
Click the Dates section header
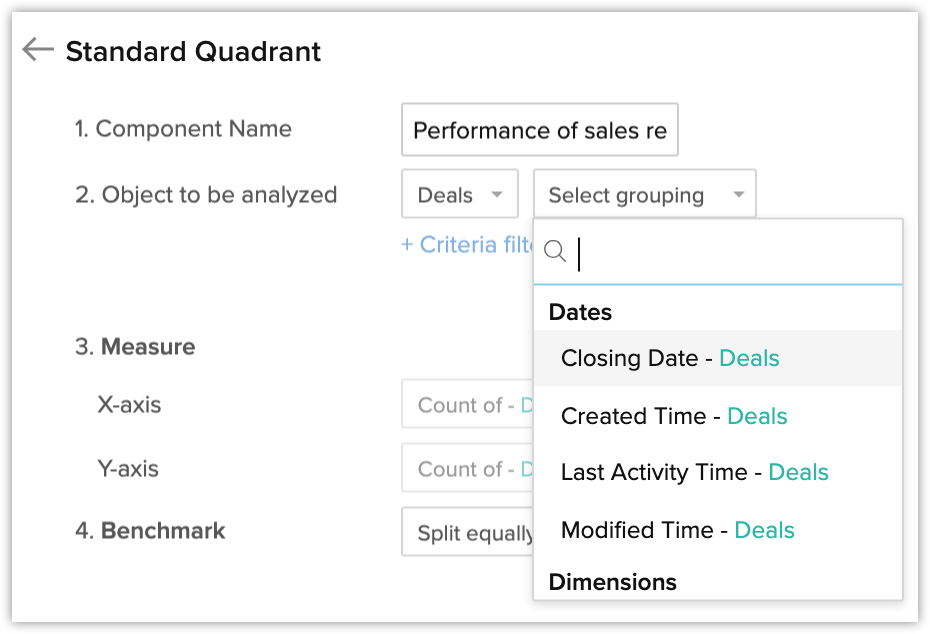[x=580, y=312]
